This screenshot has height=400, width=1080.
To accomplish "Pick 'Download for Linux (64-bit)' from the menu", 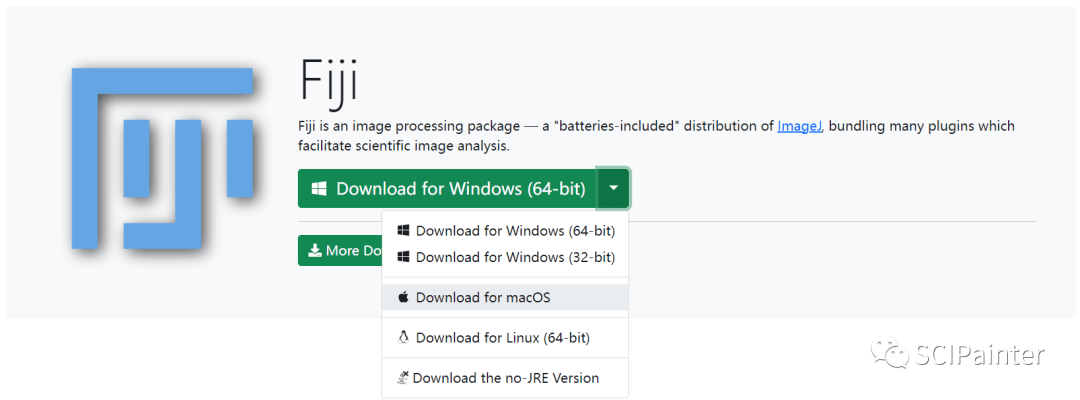I will coord(502,338).
